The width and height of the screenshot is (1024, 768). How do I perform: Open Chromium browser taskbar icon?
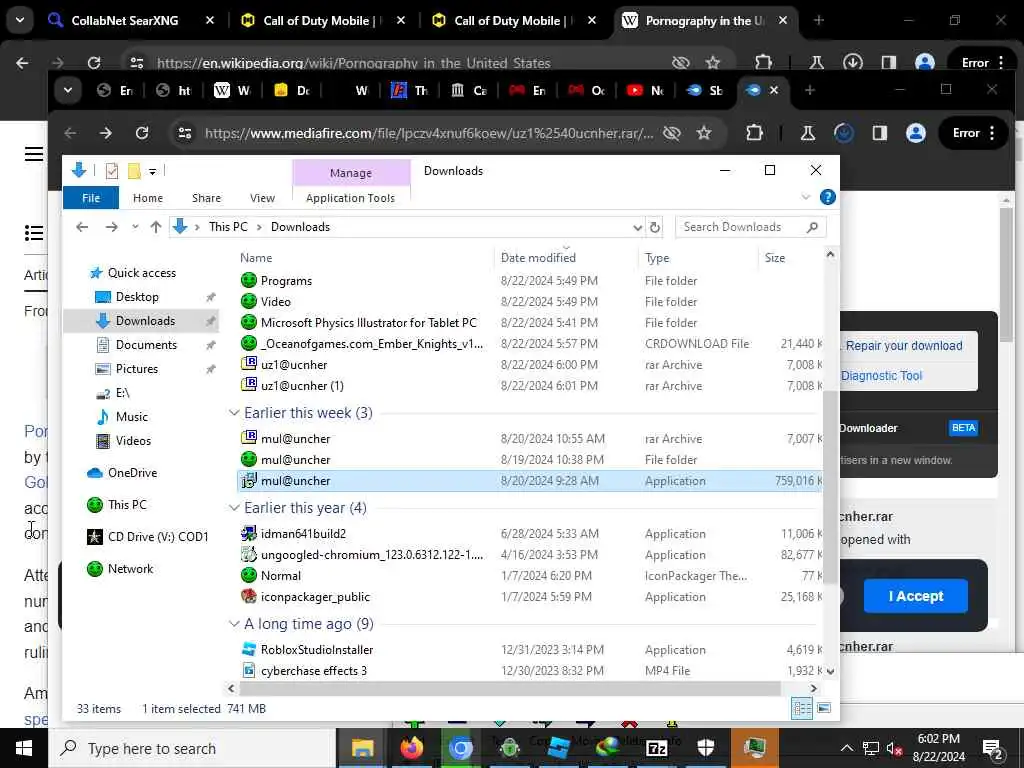460,748
